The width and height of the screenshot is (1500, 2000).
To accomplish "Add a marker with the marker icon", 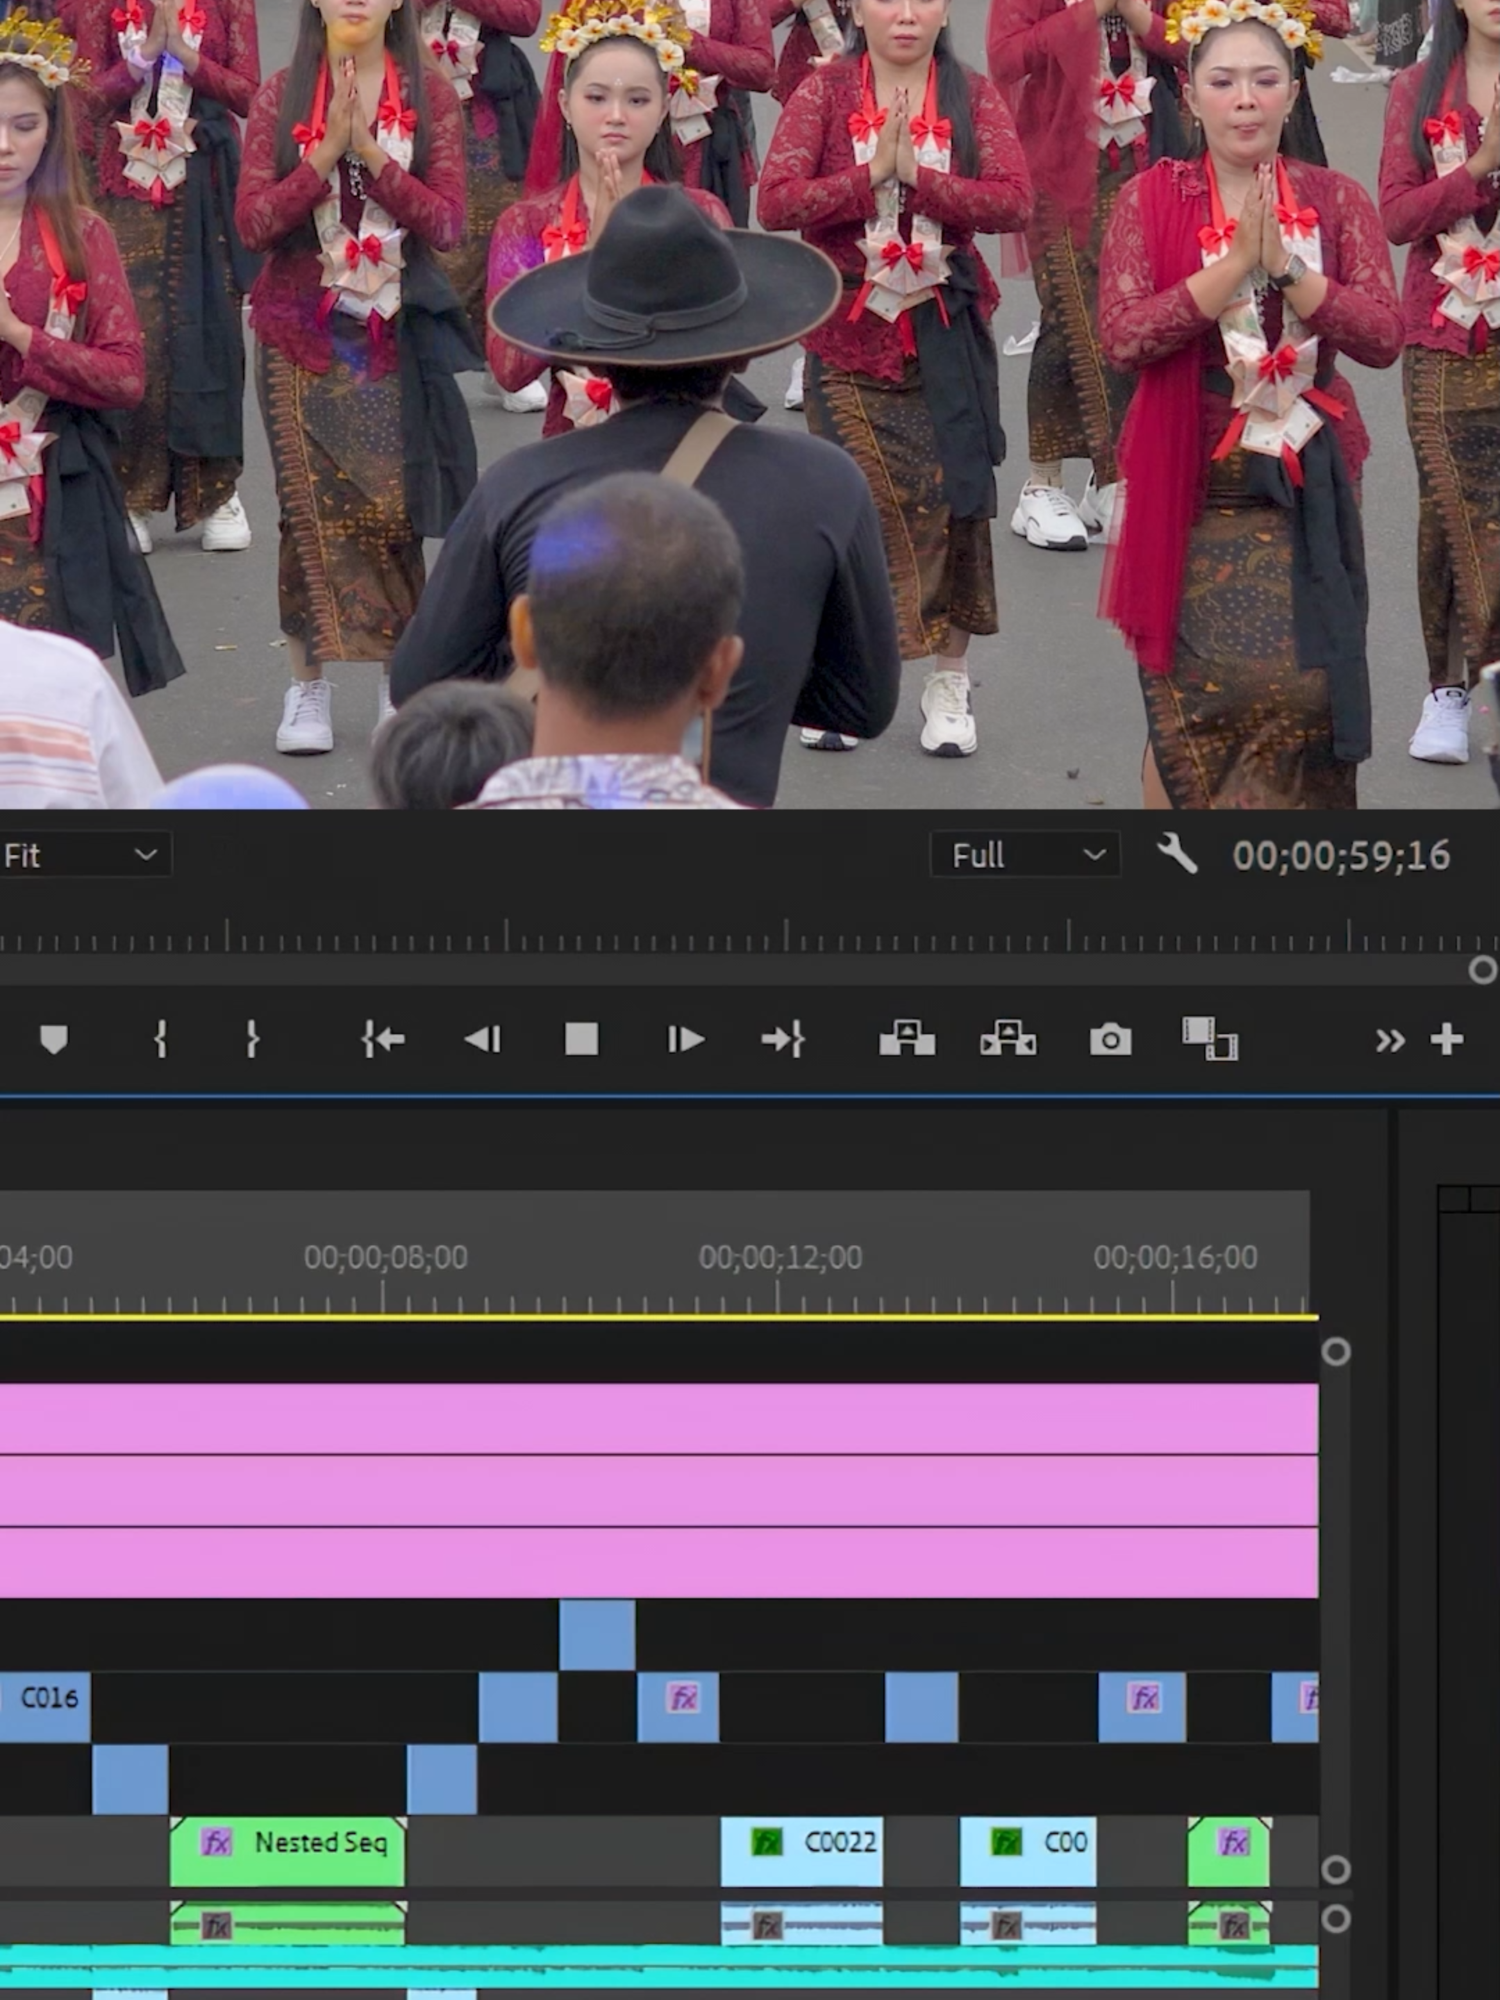I will [x=54, y=1040].
